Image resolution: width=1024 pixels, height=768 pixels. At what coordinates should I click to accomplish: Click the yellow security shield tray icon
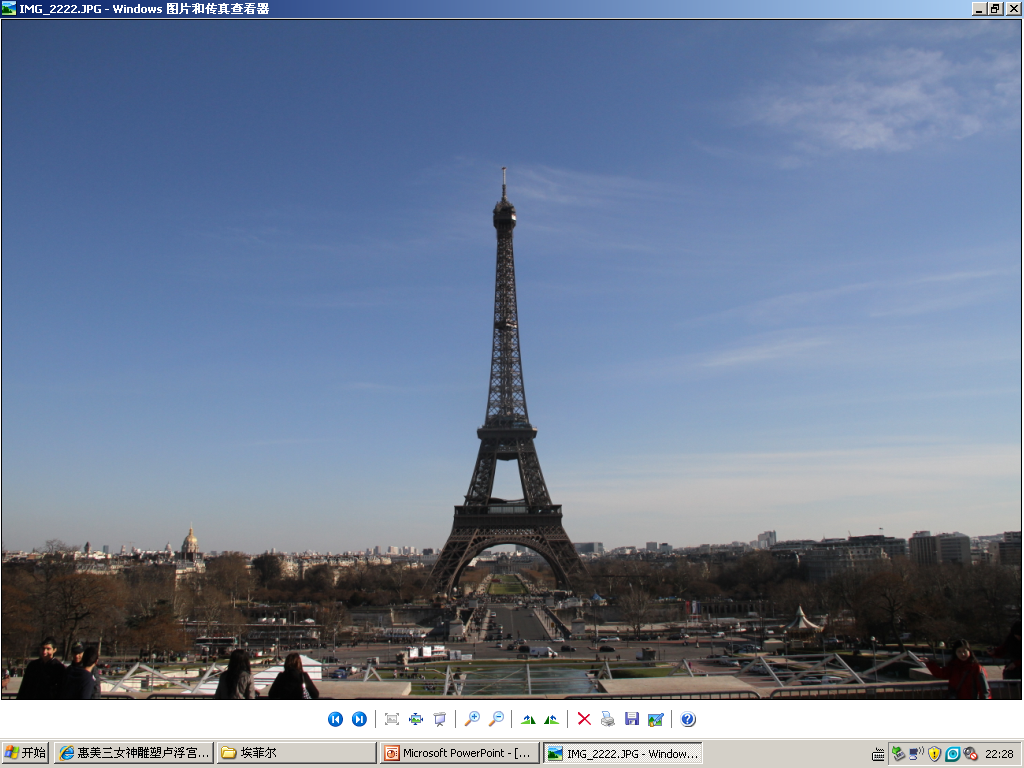click(x=934, y=754)
